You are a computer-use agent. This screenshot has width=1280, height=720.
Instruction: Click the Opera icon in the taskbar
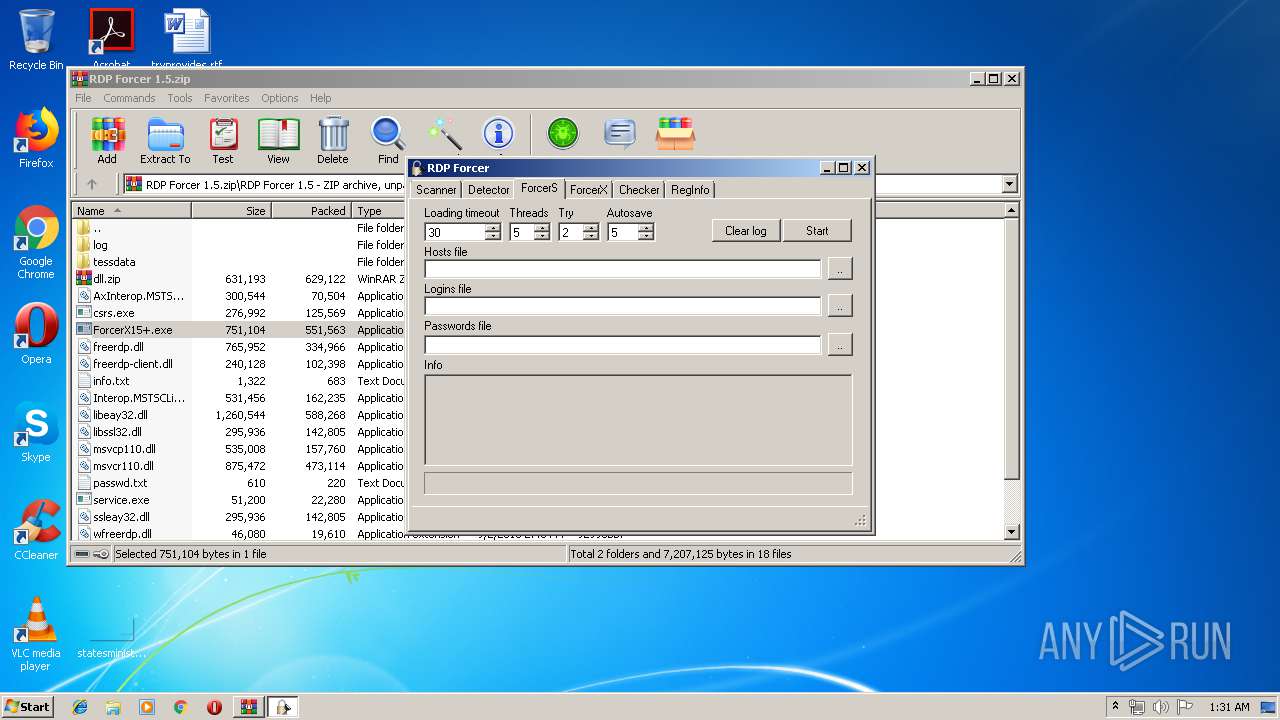tap(214, 707)
